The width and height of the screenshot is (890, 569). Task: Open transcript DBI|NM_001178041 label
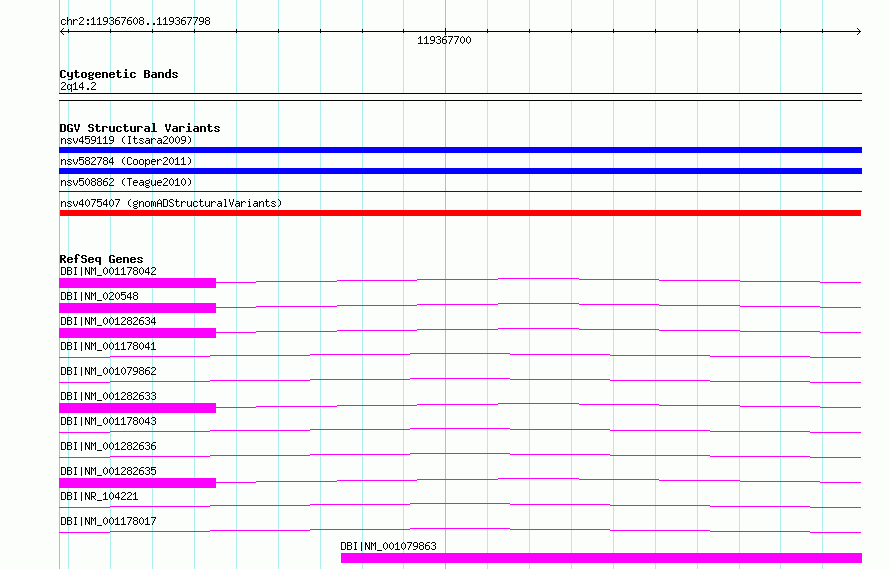[x=108, y=346]
